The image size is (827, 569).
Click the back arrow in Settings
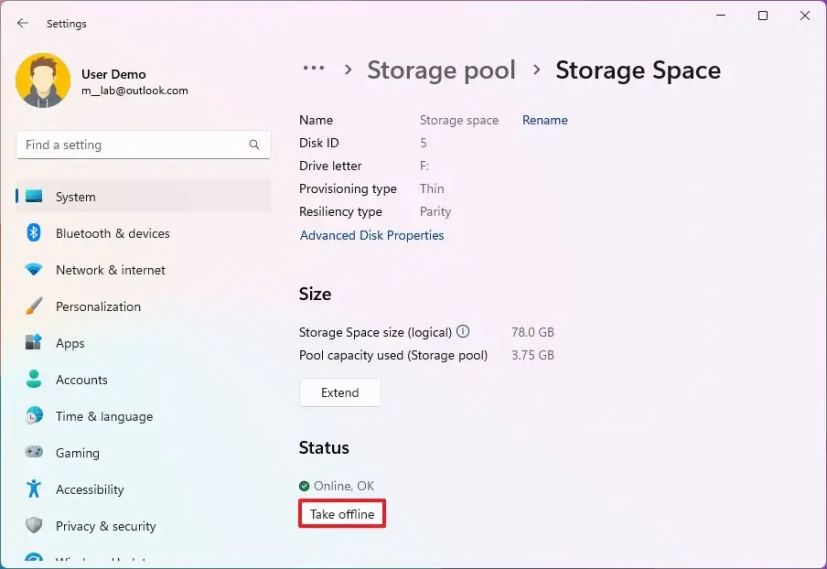[23, 23]
